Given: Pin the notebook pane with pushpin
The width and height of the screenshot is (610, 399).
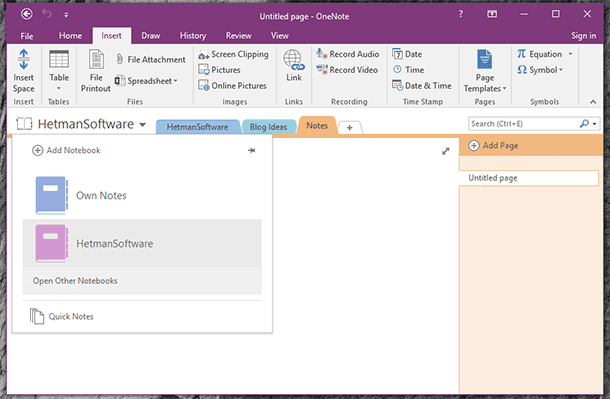Looking at the screenshot, I should pyautogui.click(x=252, y=150).
